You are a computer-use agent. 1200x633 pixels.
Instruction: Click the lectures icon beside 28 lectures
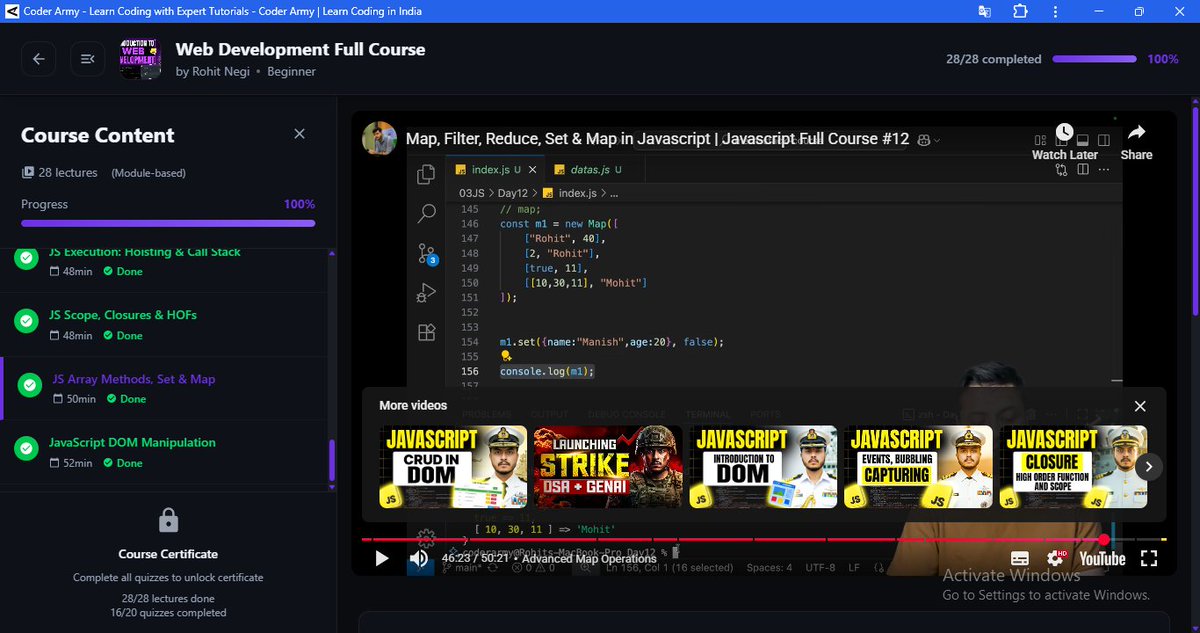click(28, 173)
